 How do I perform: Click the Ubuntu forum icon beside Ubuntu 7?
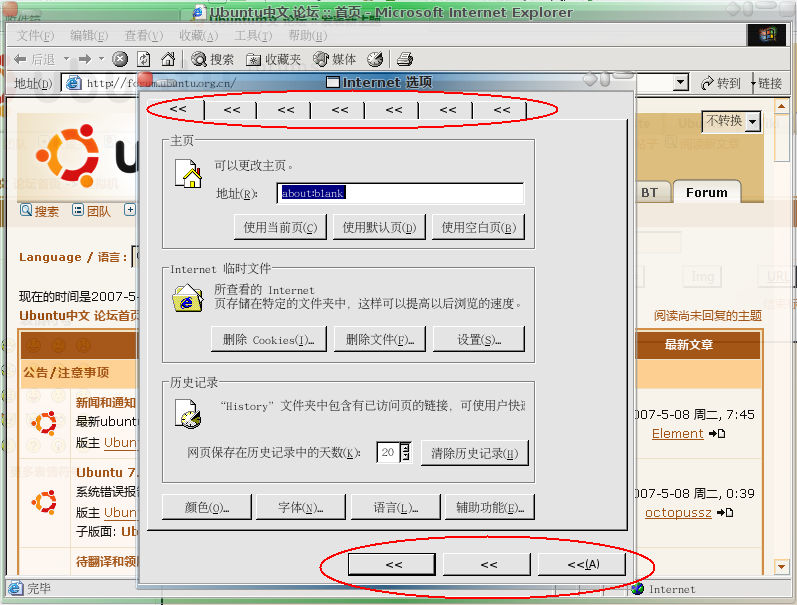[44, 502]
